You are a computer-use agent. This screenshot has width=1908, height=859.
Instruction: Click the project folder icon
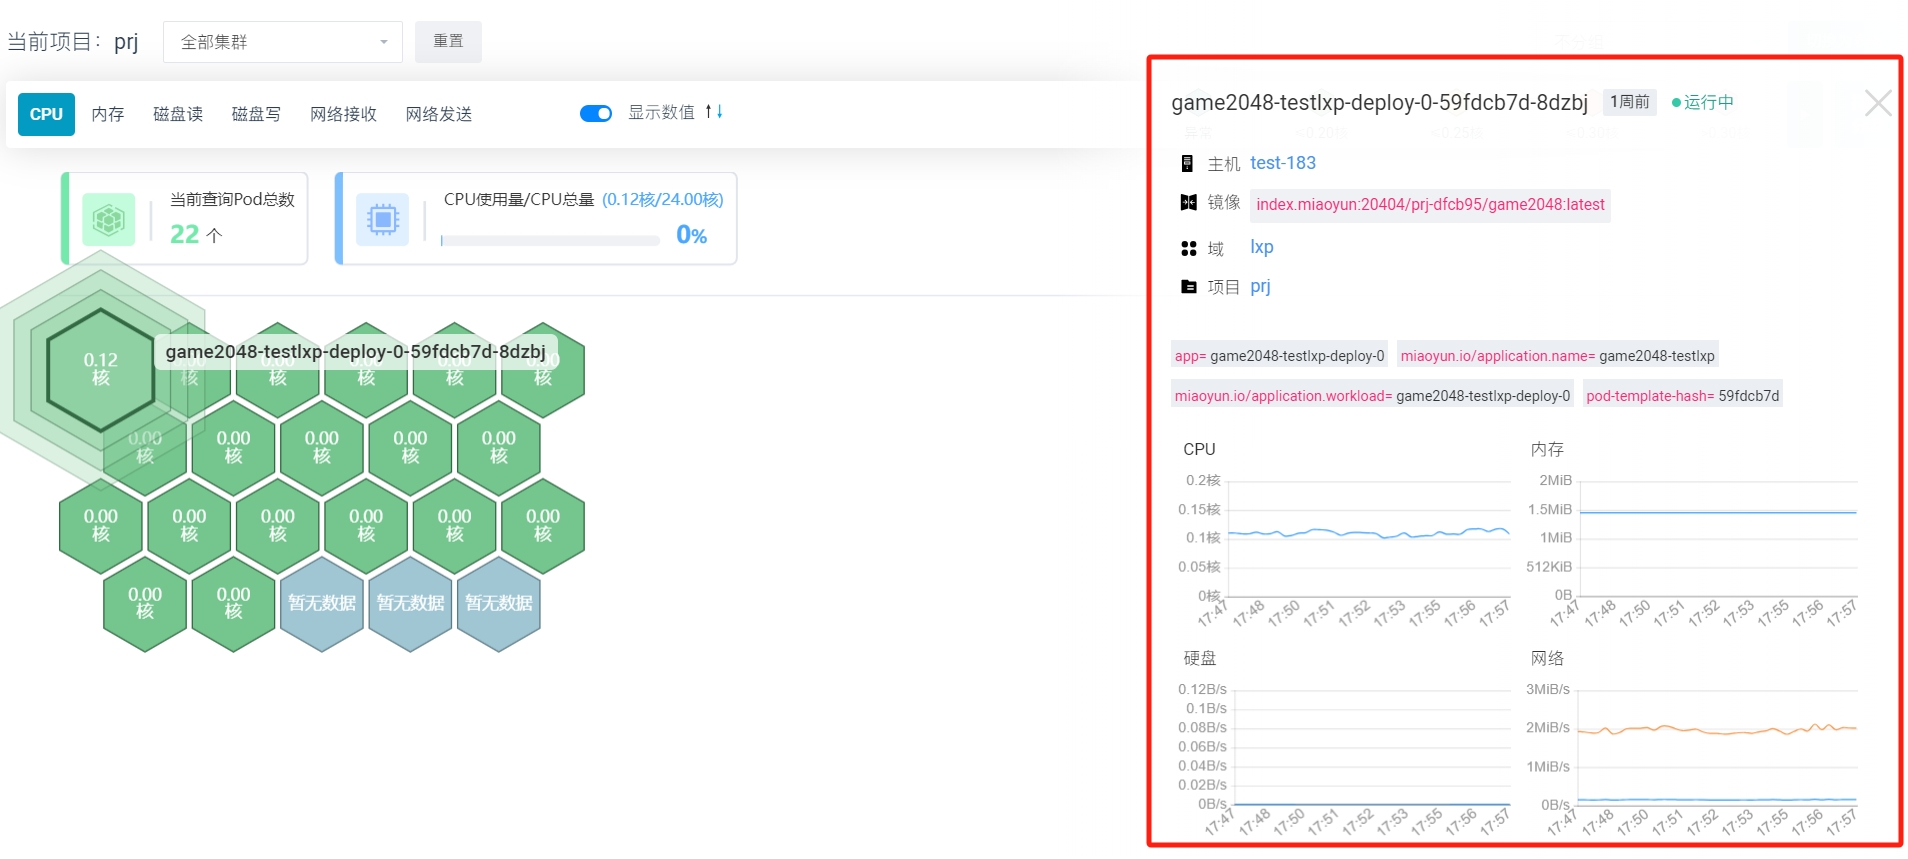click(1188, 287)
